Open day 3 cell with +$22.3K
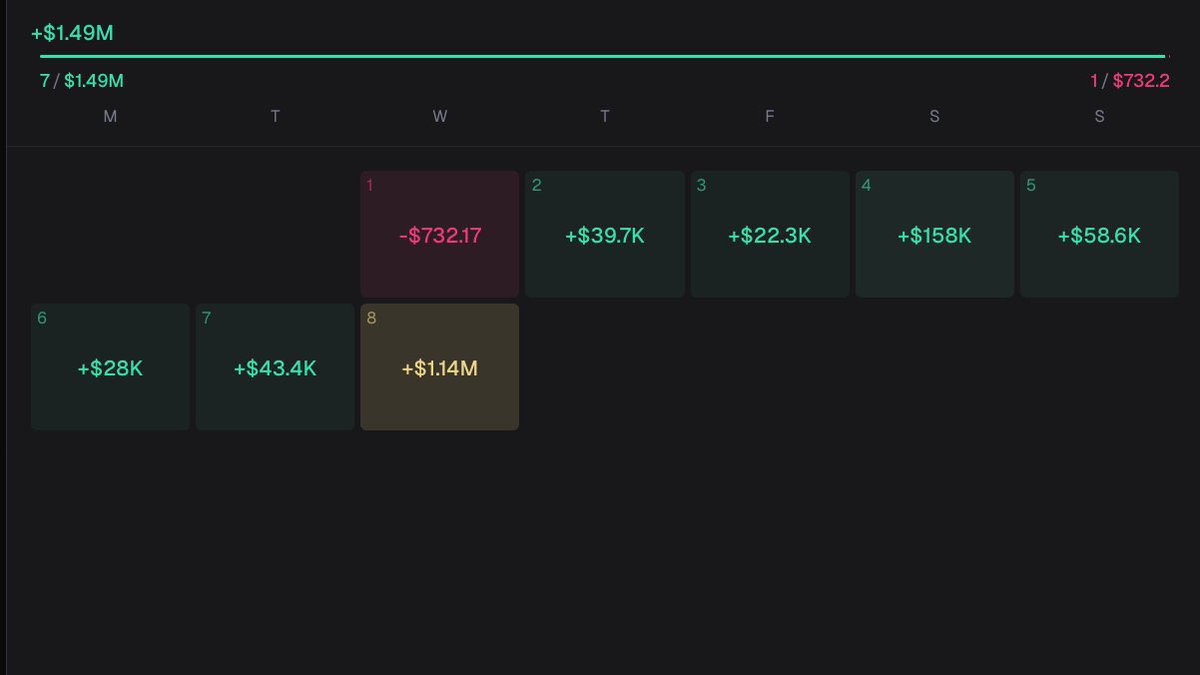 770,234
